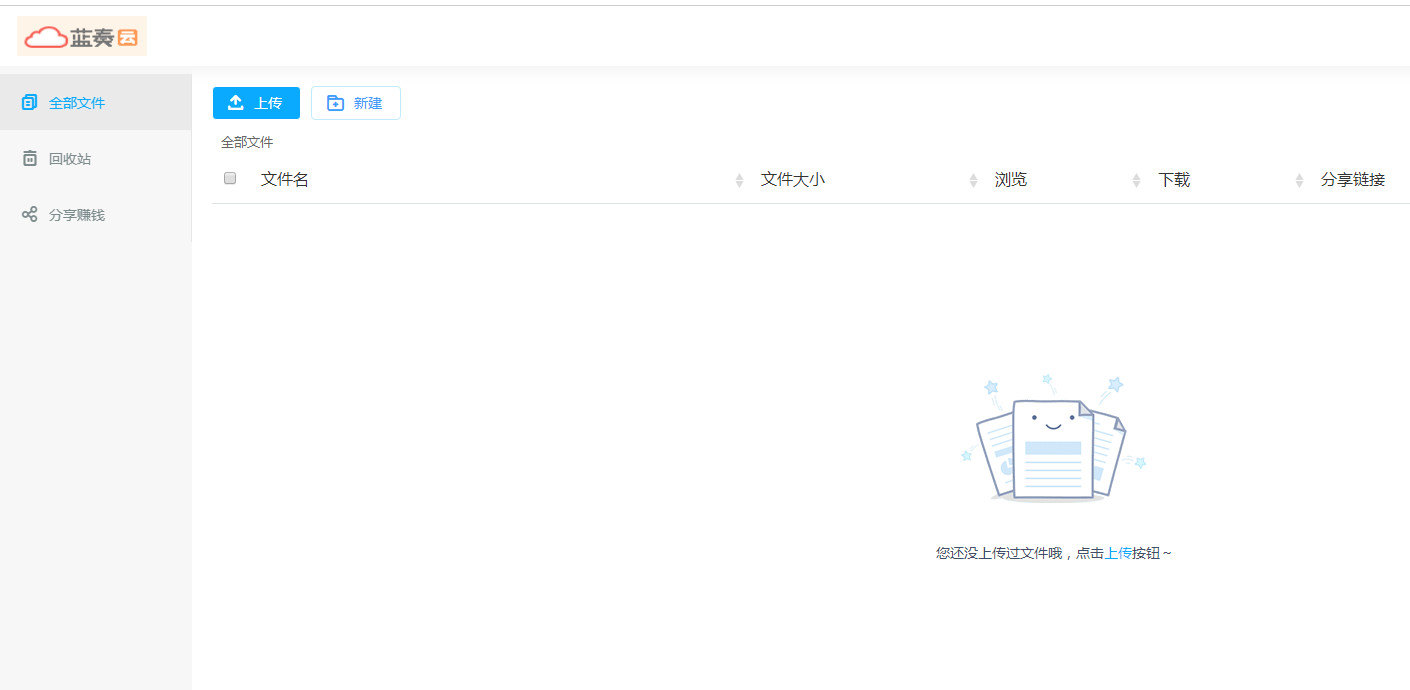Click the new folder icon on 新建 button
Image resolution: width=1410 pixels, height=690 pixels.
point(335,103)
